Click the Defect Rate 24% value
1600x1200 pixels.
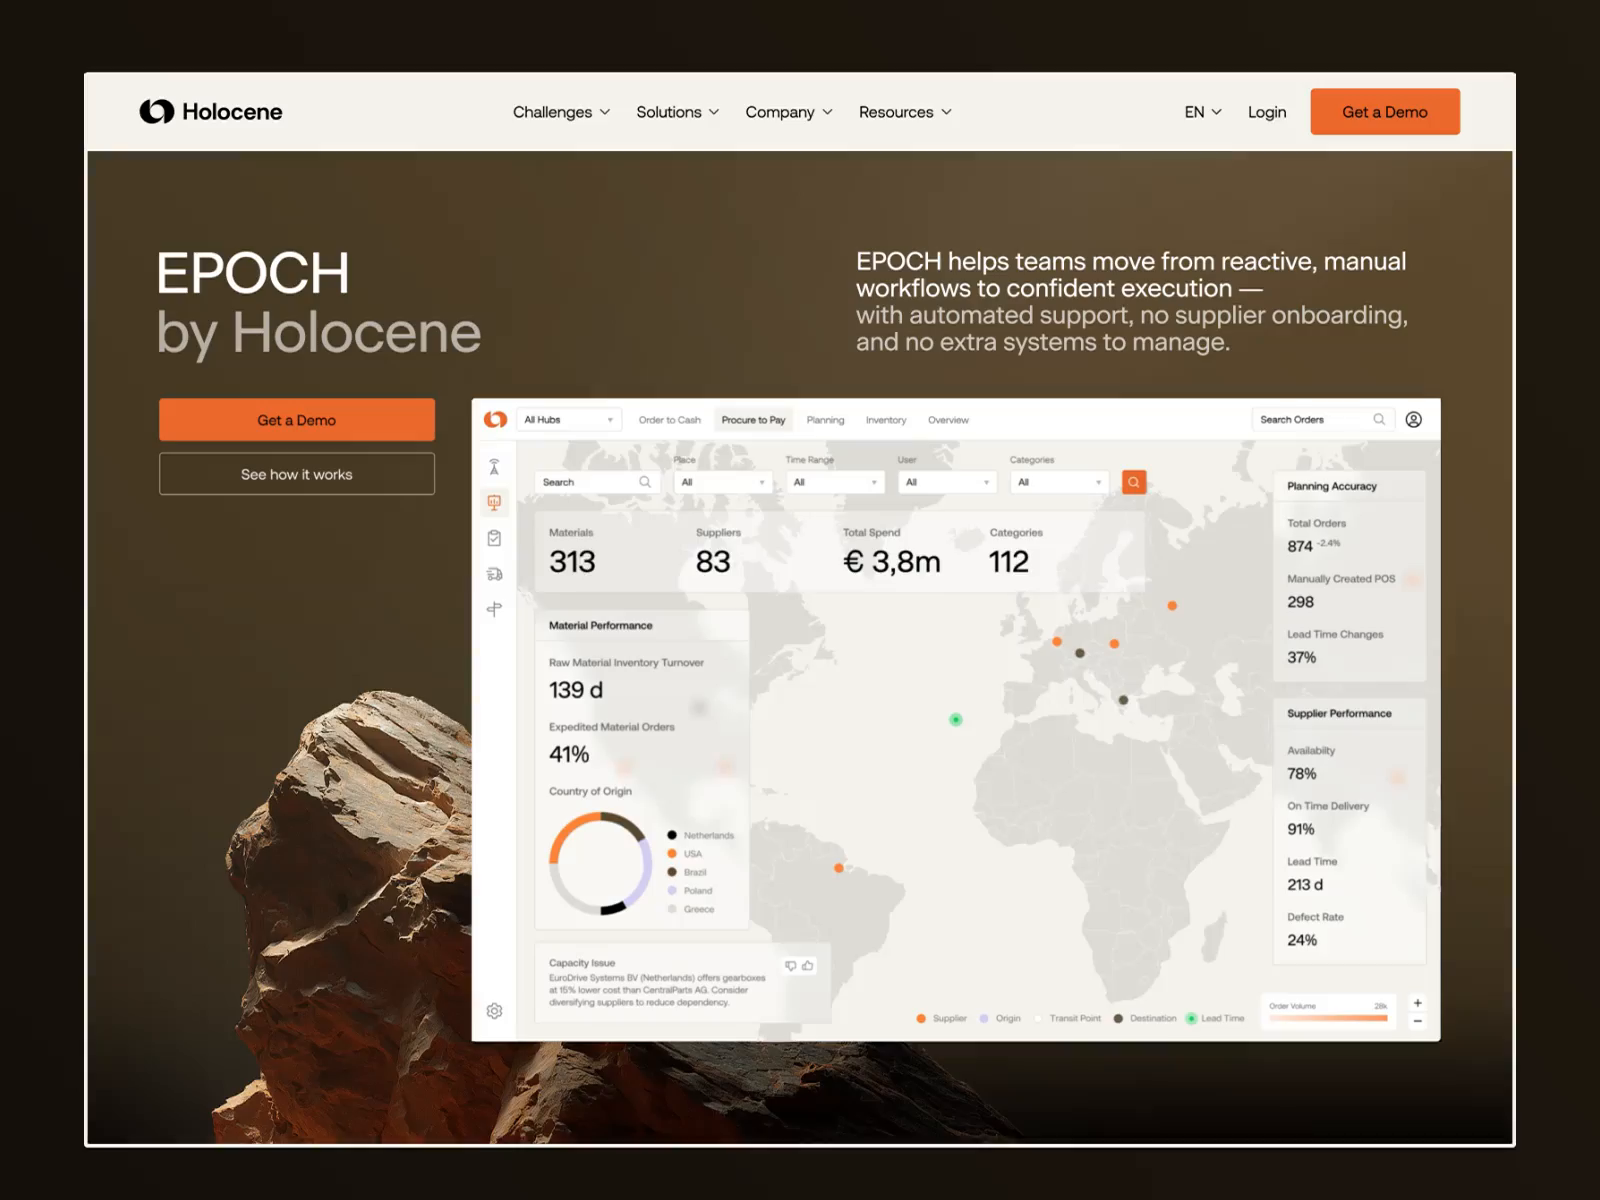[1302, 940]
